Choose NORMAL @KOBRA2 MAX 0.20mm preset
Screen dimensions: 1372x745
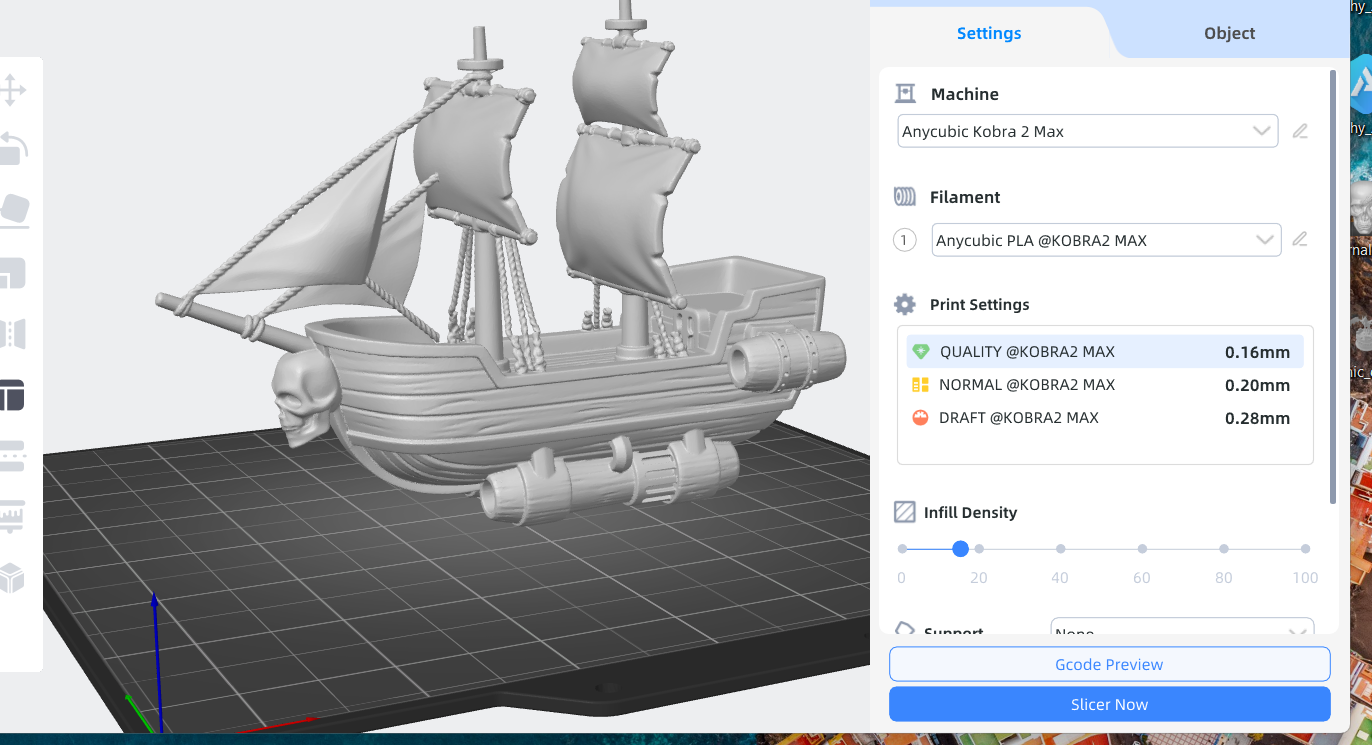1105,385
